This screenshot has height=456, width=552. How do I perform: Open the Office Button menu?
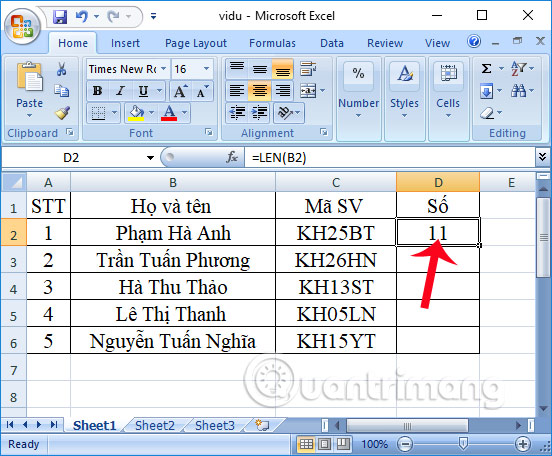[x=22, y=27]
